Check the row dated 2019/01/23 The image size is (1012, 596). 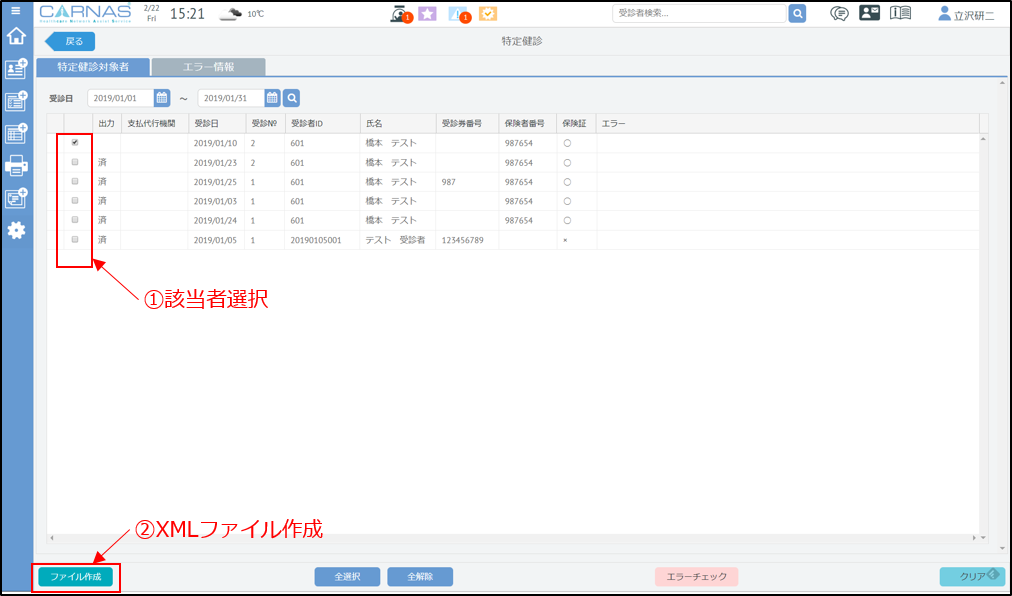pos(75,162)
